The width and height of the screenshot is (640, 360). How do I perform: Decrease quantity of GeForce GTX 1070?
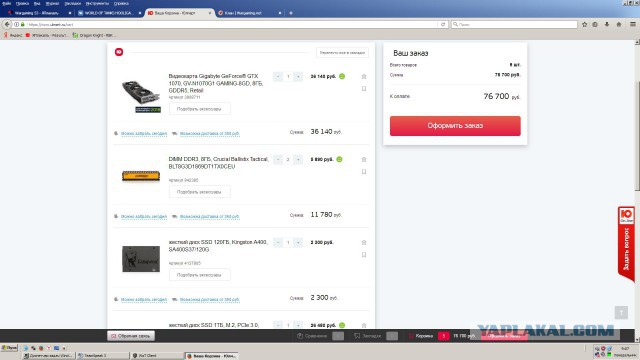click(x=278, y=76)
